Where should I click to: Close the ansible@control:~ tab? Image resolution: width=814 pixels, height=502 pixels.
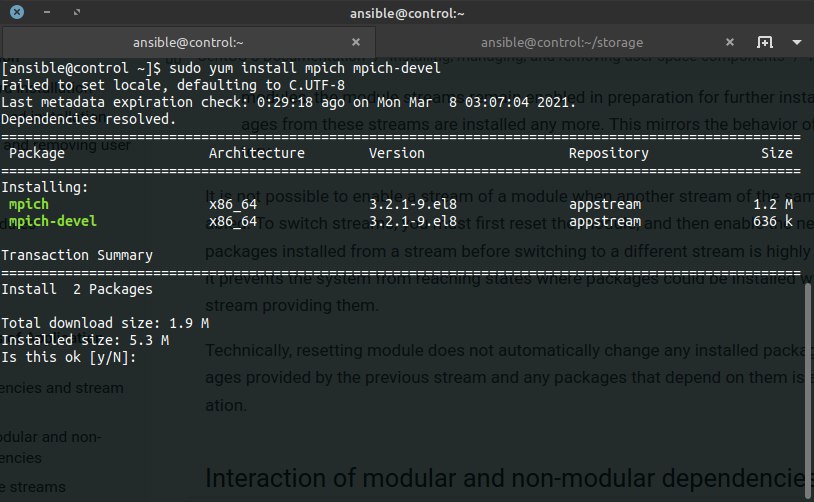[356, 42]
